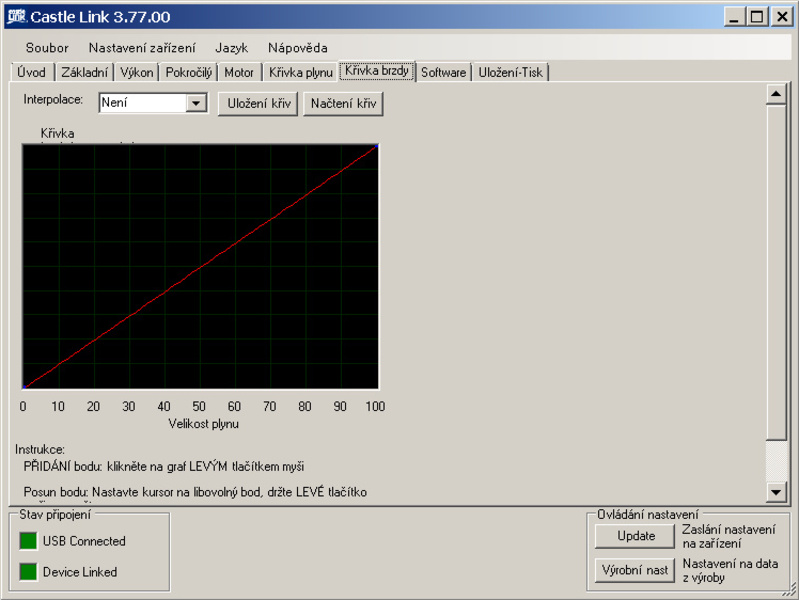This screenshot has width=799, height=600.
Task: Click the blue start point of the curve
Action: (24, 387)
